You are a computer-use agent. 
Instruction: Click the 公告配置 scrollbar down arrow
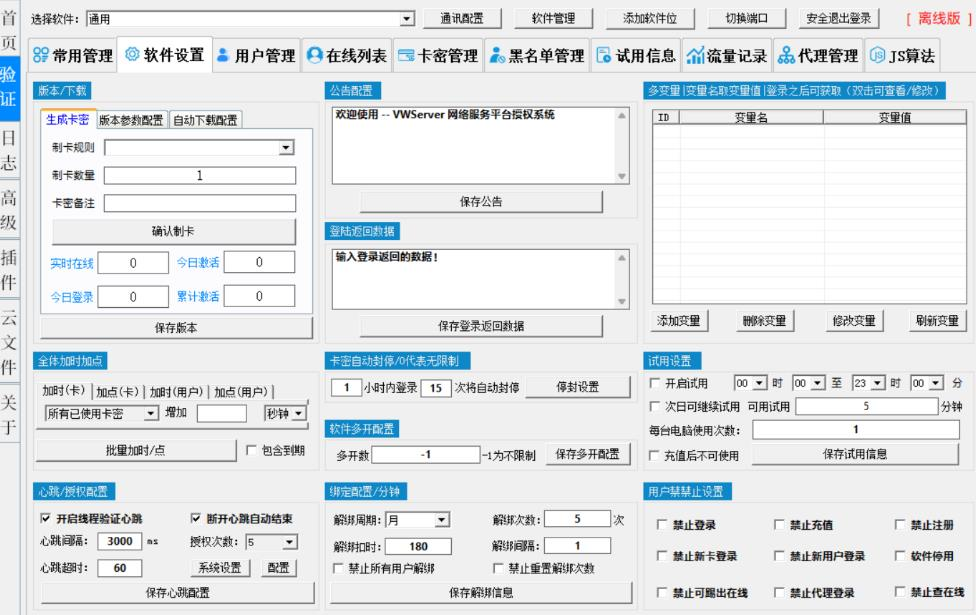(623, 176)
